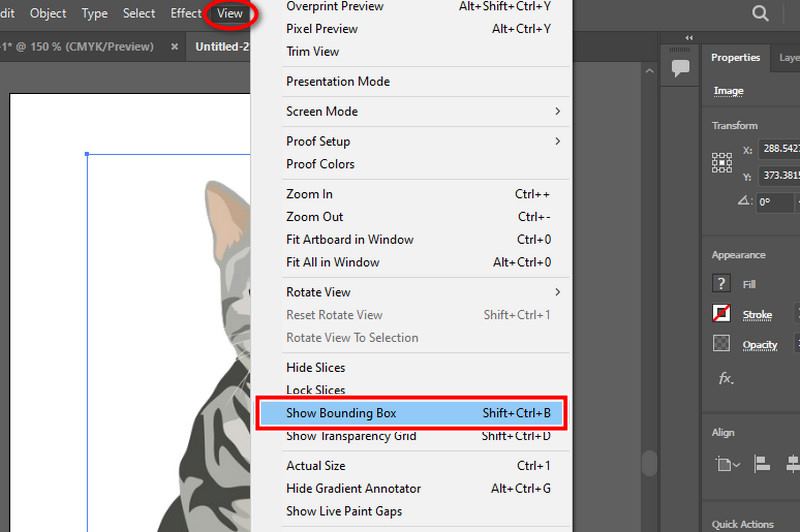Toggle Proof Colors menu item
The width and height of the screenshot is (800, 532).
pos(418,164)
